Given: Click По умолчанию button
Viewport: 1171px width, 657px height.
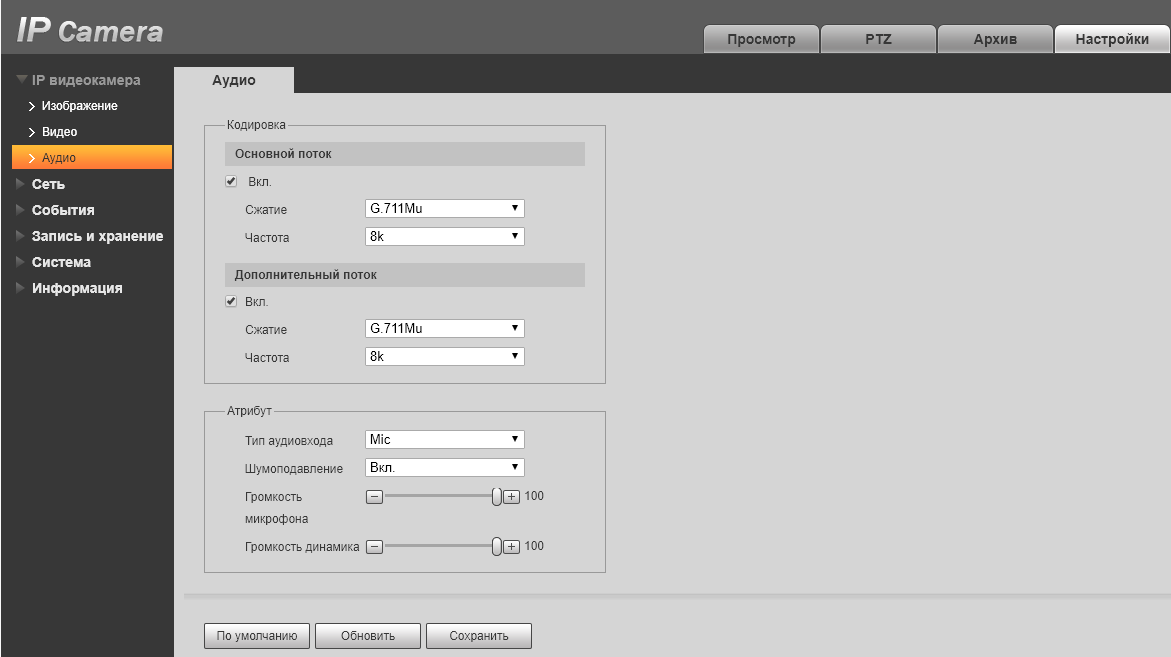Looking at the screenshot, I should pos(257,636).
